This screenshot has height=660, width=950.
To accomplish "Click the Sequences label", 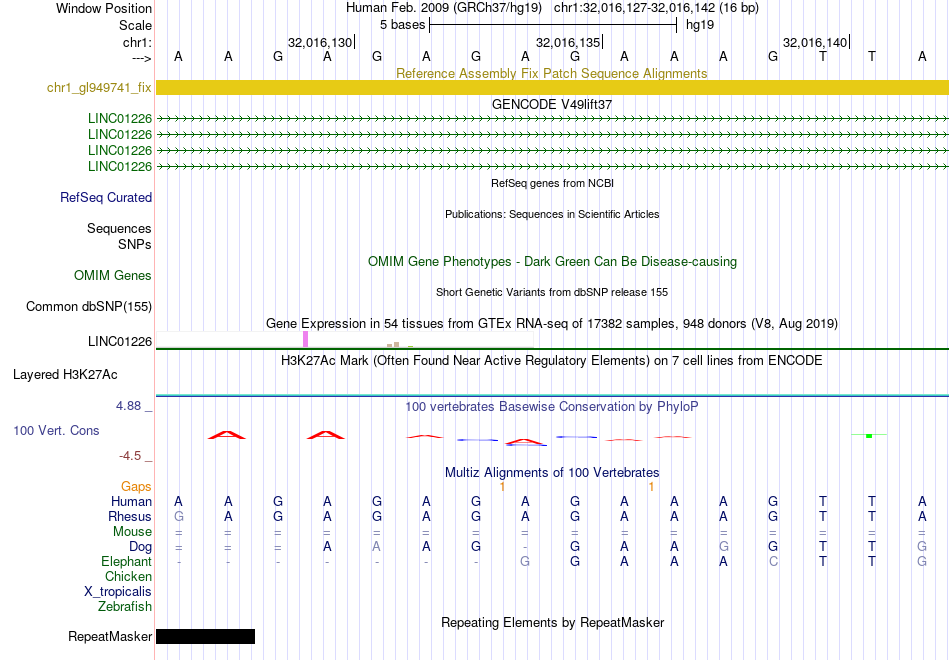I will 119,228.
